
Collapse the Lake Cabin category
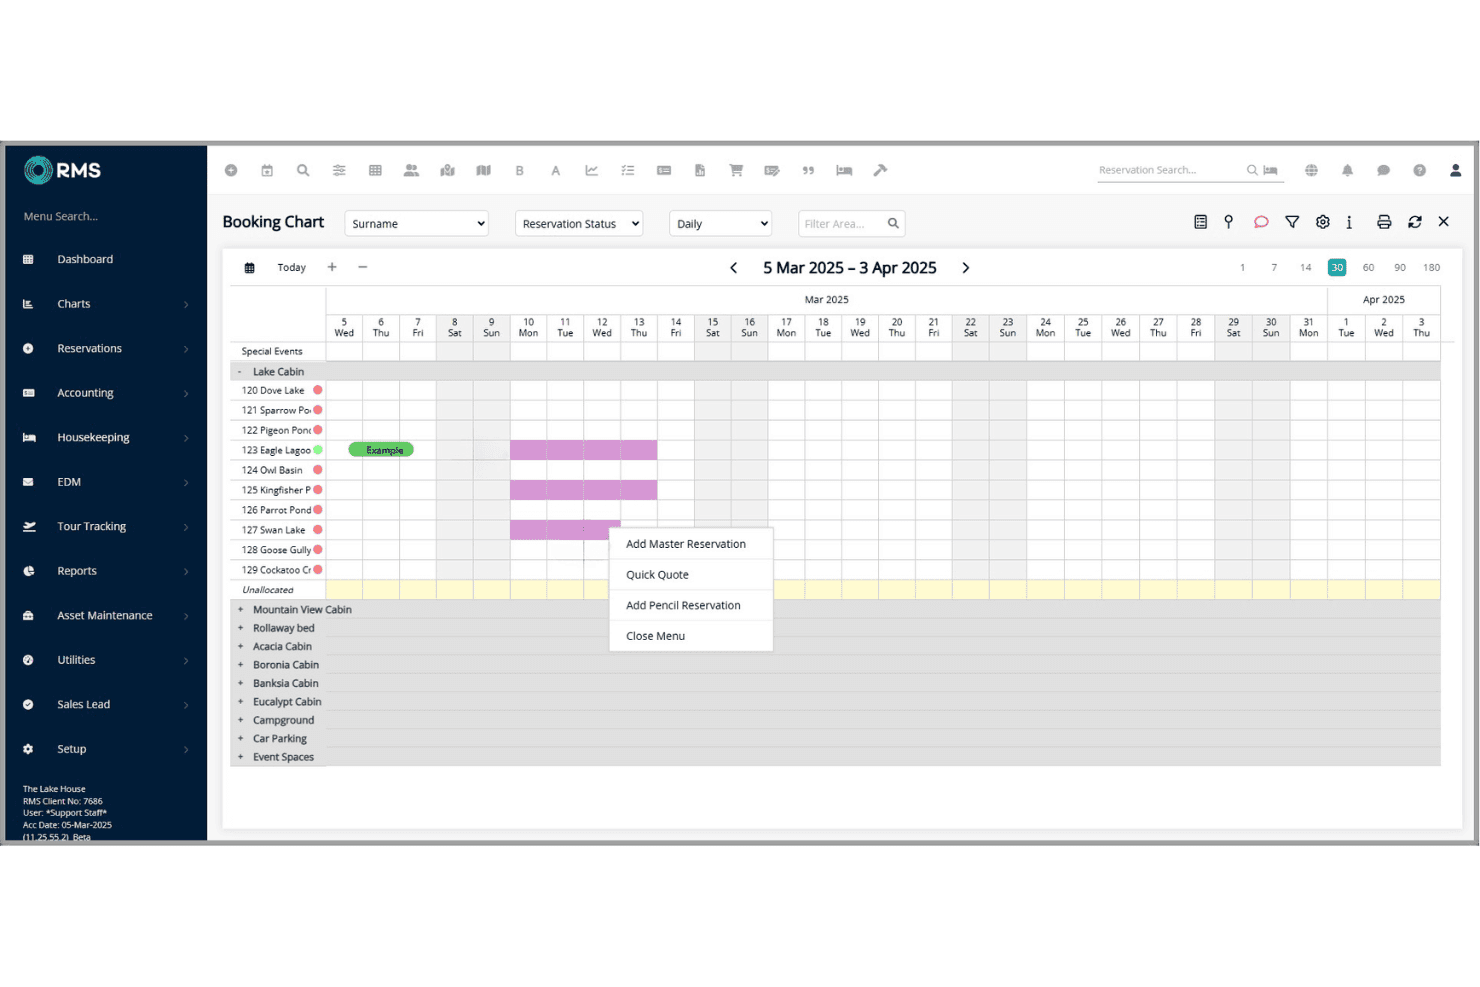[240, 372]
